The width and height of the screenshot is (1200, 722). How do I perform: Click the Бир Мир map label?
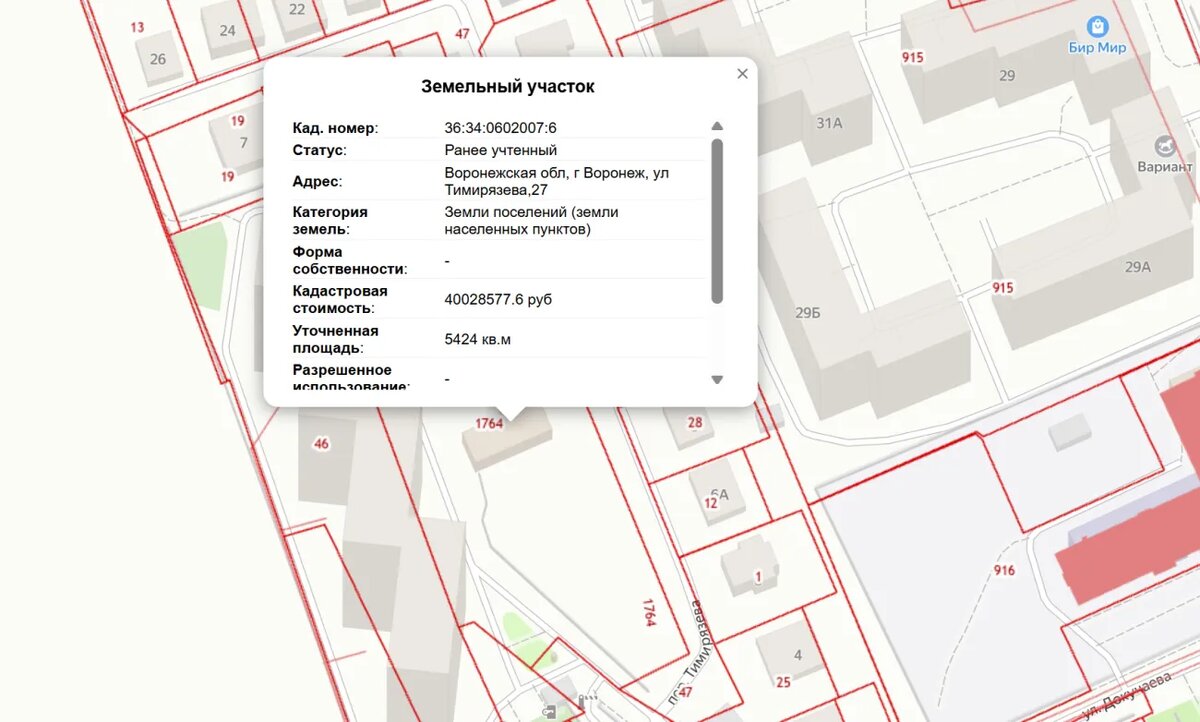click(x=1097, y=48)
